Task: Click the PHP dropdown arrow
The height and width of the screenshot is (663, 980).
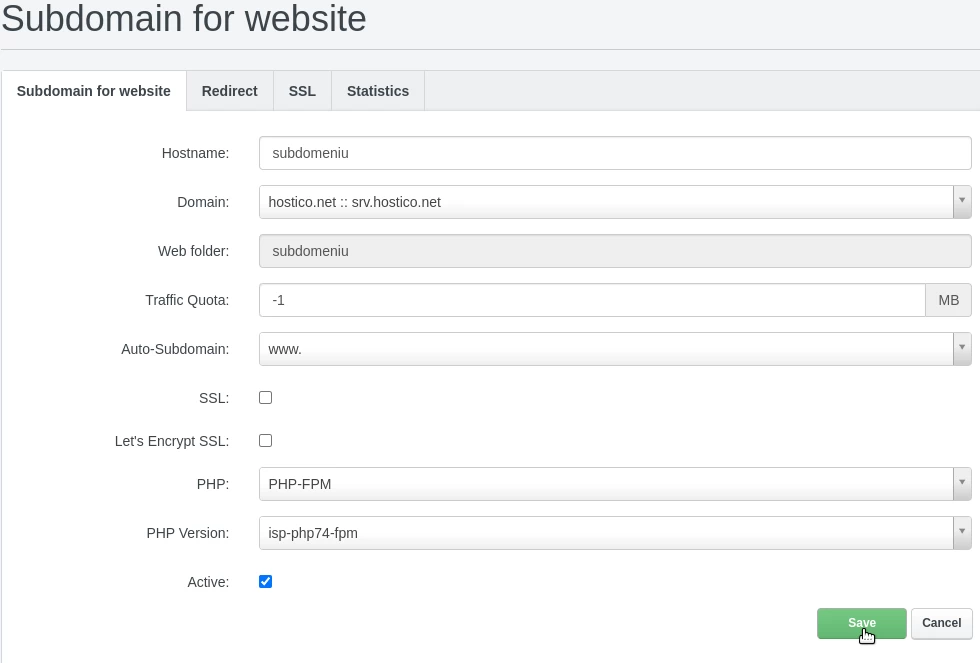Action: 961,484
